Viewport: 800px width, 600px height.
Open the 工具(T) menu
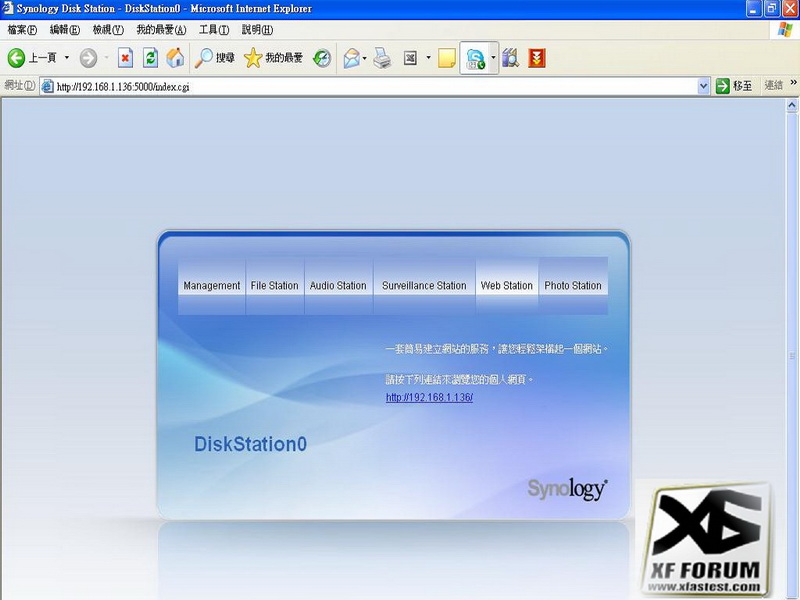click(x=214, y=30)
